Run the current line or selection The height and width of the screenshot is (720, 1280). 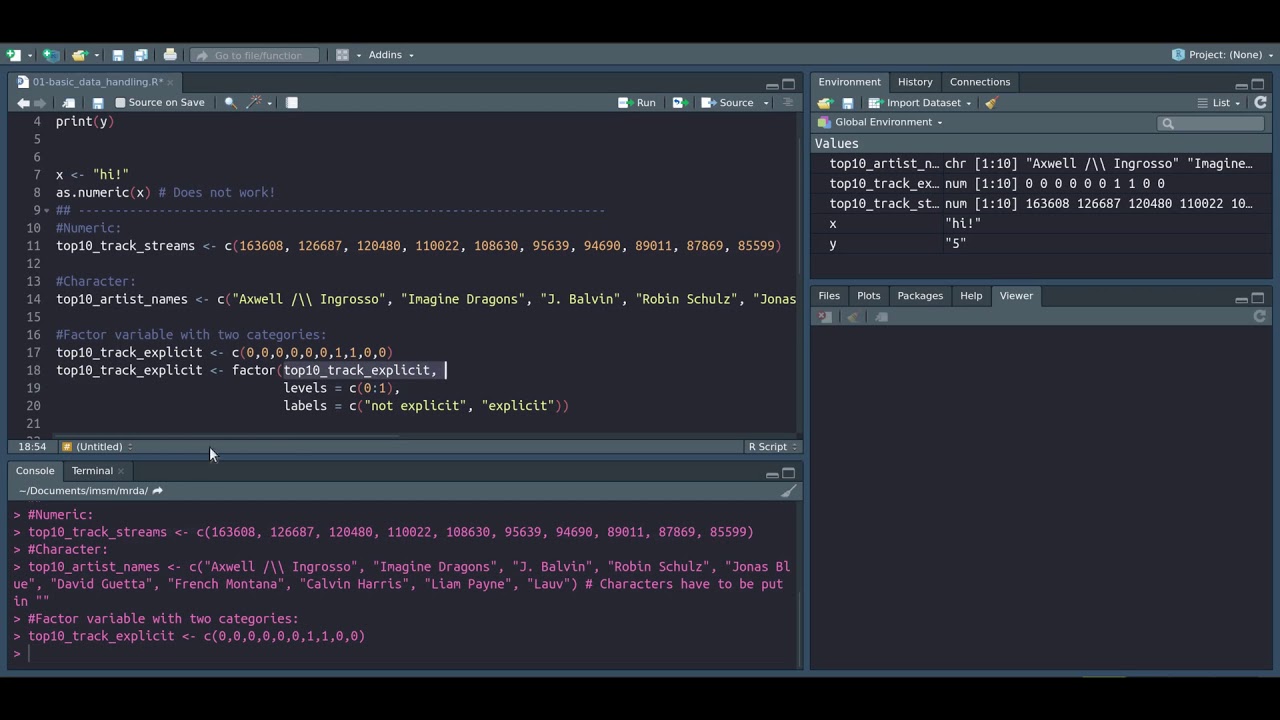click(637, 103)
